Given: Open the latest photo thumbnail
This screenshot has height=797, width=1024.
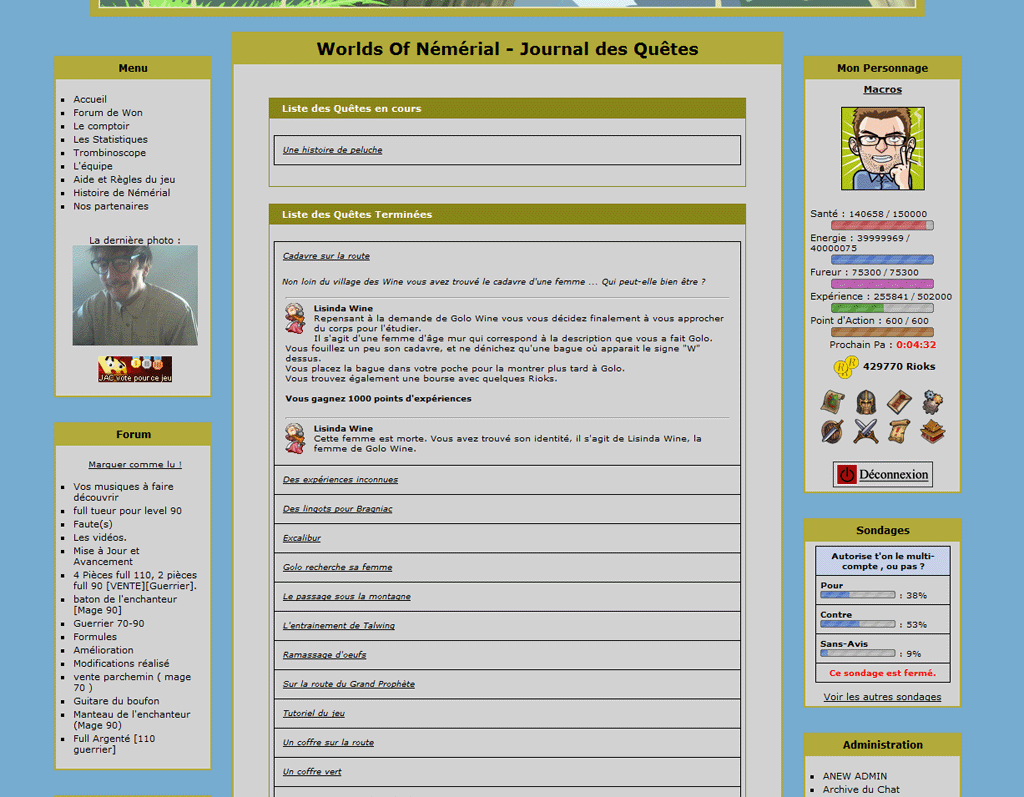Looking at the screenshot, I should pyautogui.click(x=135, y=296).
